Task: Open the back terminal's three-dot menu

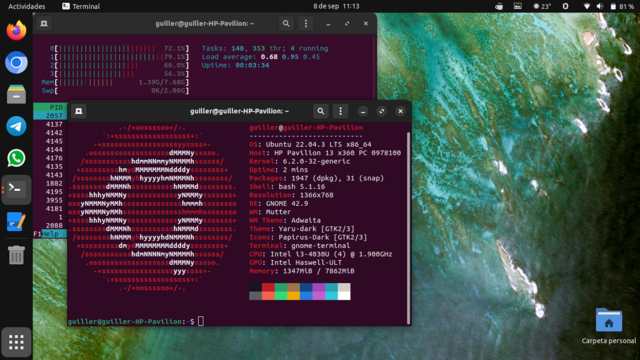Action: (x=306, y=24)
